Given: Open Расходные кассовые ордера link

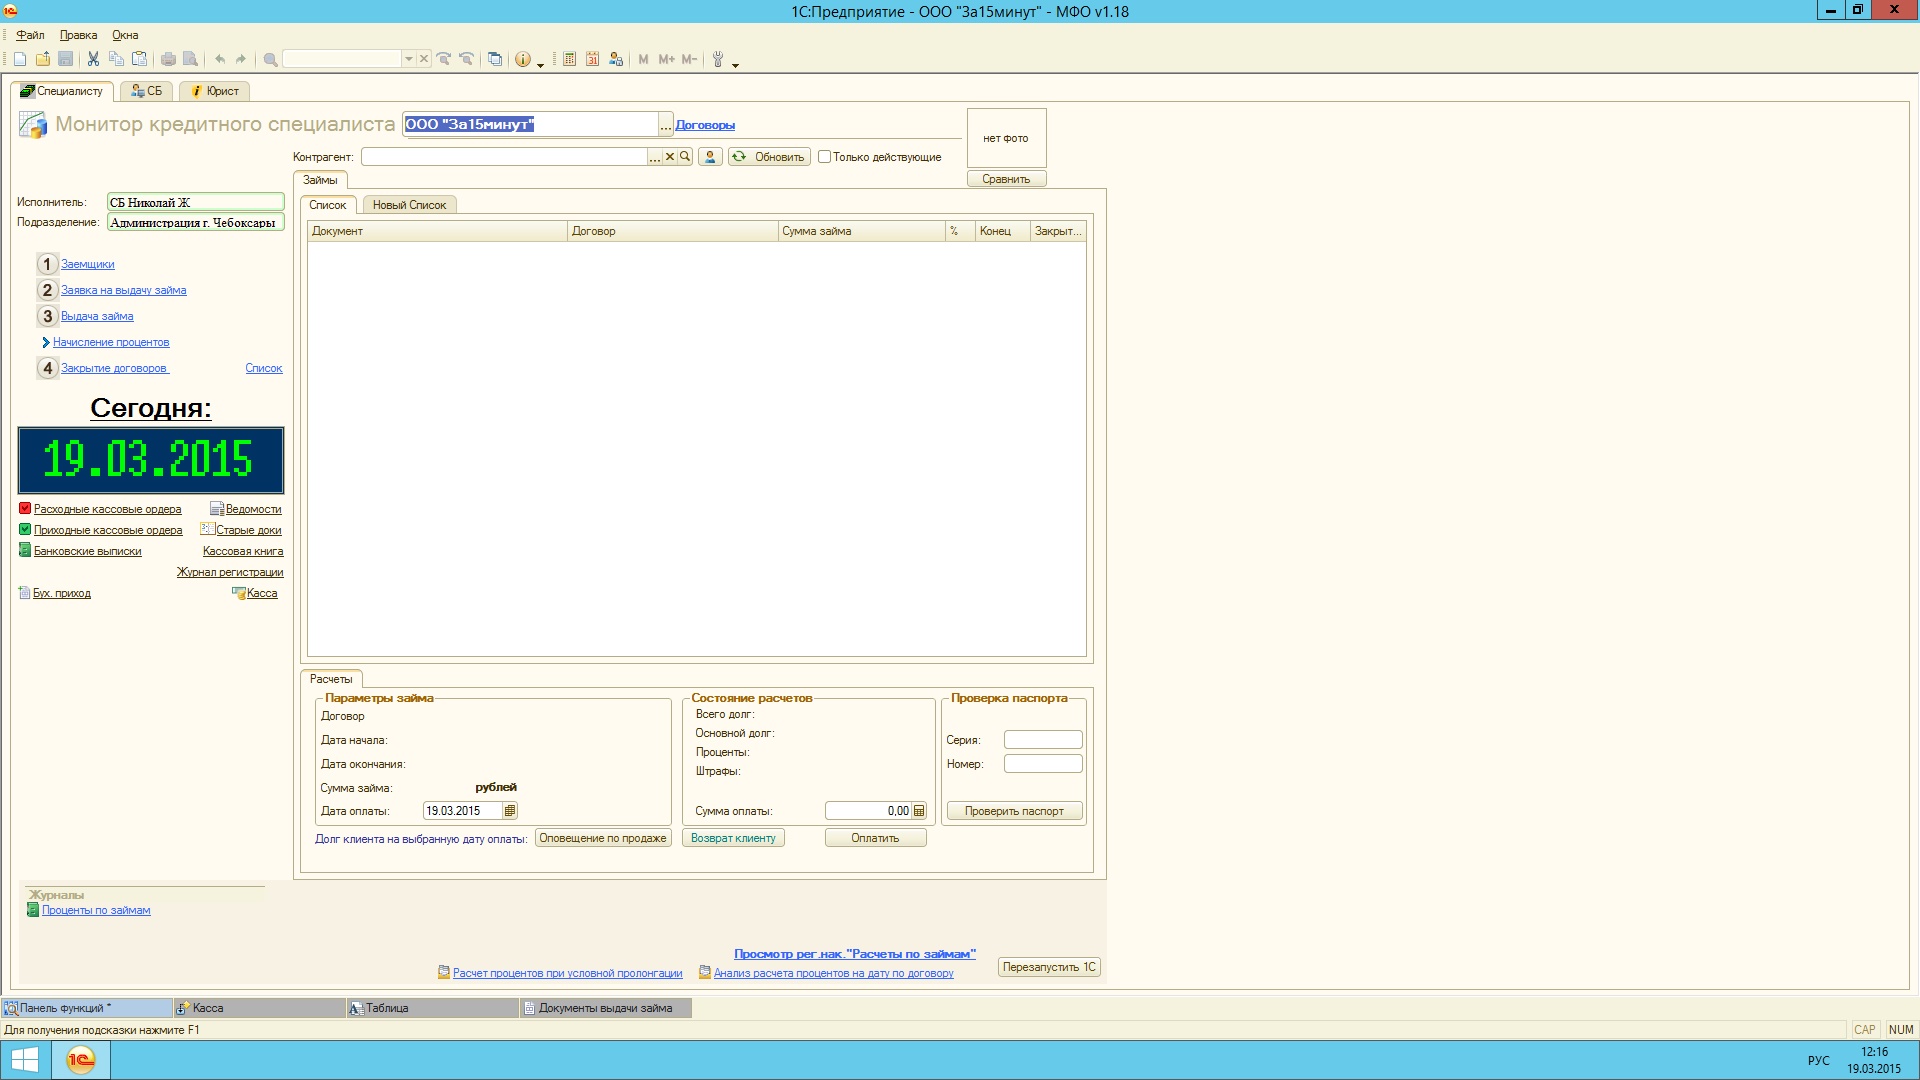Looking at the screenshot, I should pos(107,509).
